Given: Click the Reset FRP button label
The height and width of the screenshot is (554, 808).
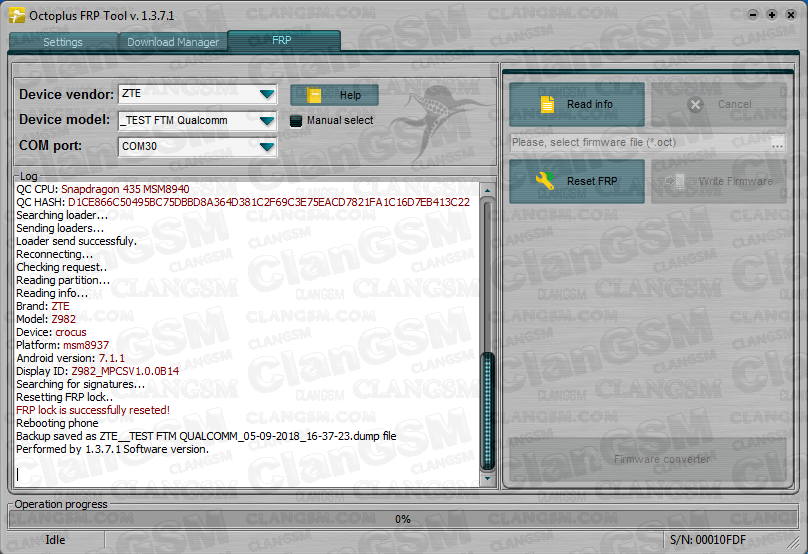Looking at the screenshot, I should [592, 181].
